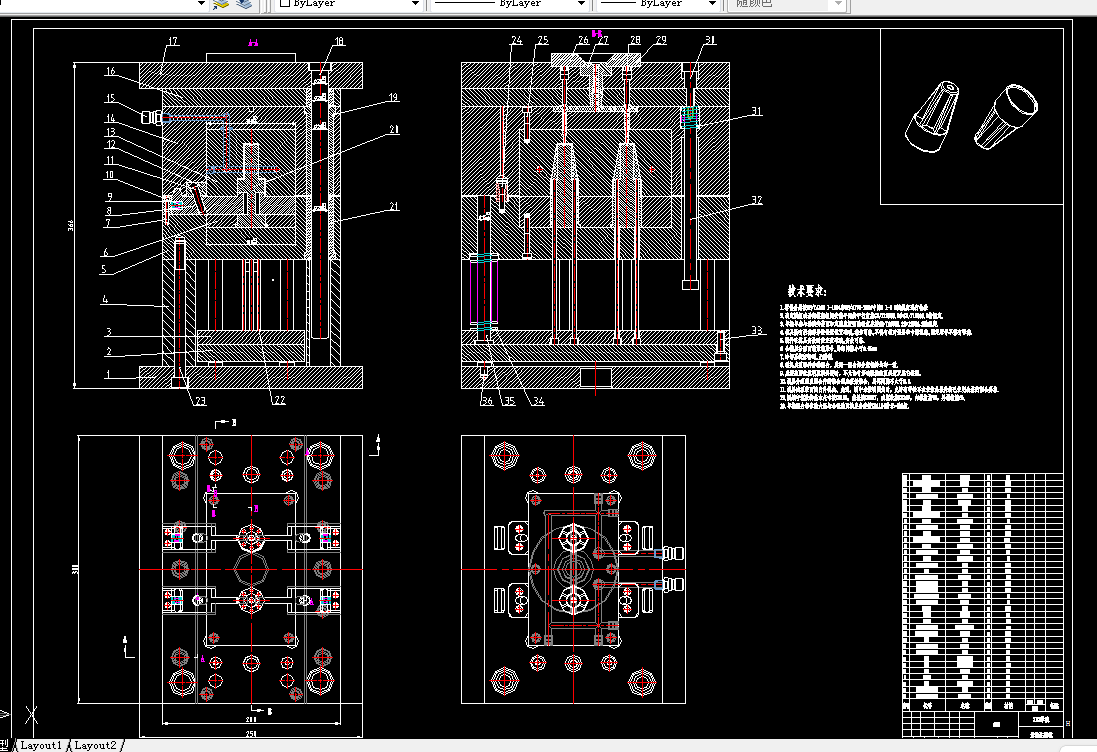Expand the ByLayer linetype dropdown

507,3
